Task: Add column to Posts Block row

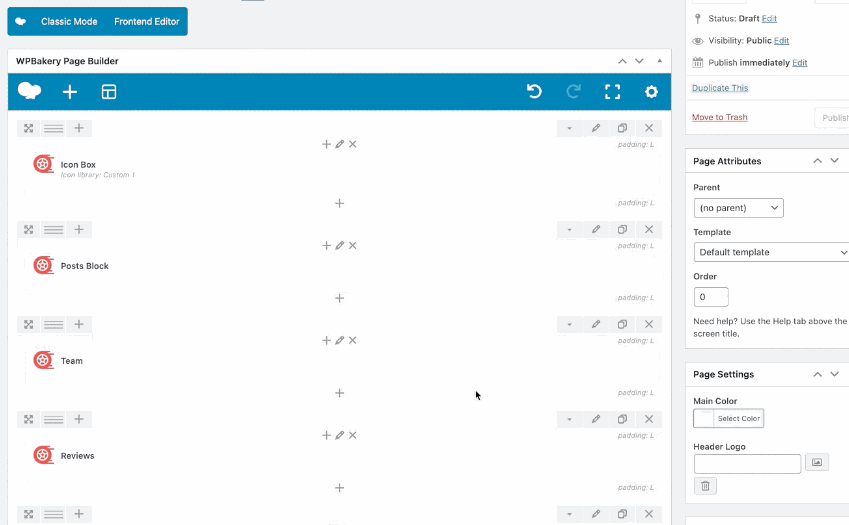Action: coord(79,229)
